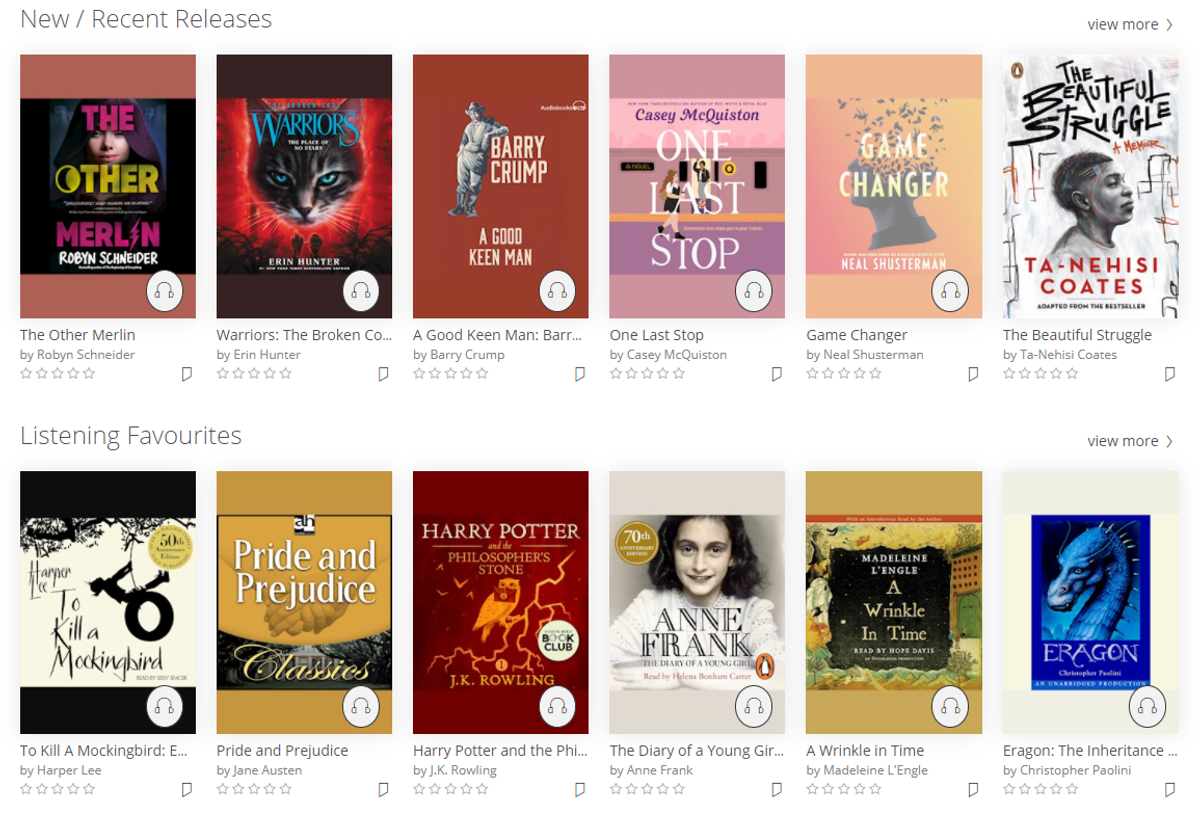Toggle wishlist bookmark for Harry Potter title

[580, 790]
